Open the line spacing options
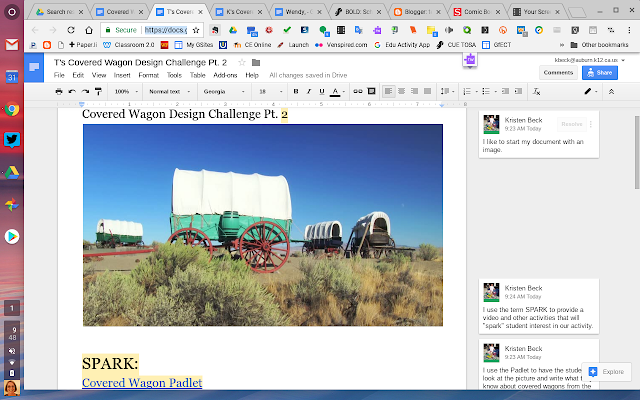This screenshot has height=400, width=640. point(447,91)
